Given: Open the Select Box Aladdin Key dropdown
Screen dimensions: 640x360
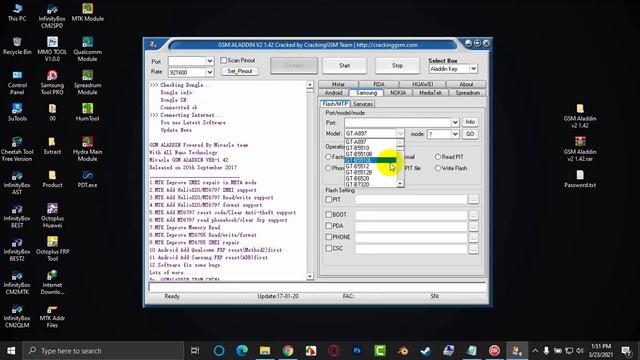Looking at the screenshot, I should point(473,69).
